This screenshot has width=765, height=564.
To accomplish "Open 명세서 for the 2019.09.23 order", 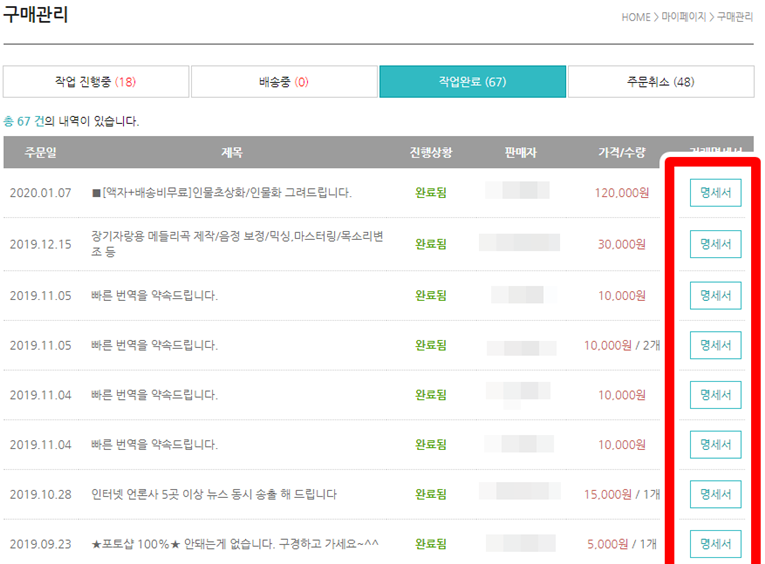I will coord(715,544).
